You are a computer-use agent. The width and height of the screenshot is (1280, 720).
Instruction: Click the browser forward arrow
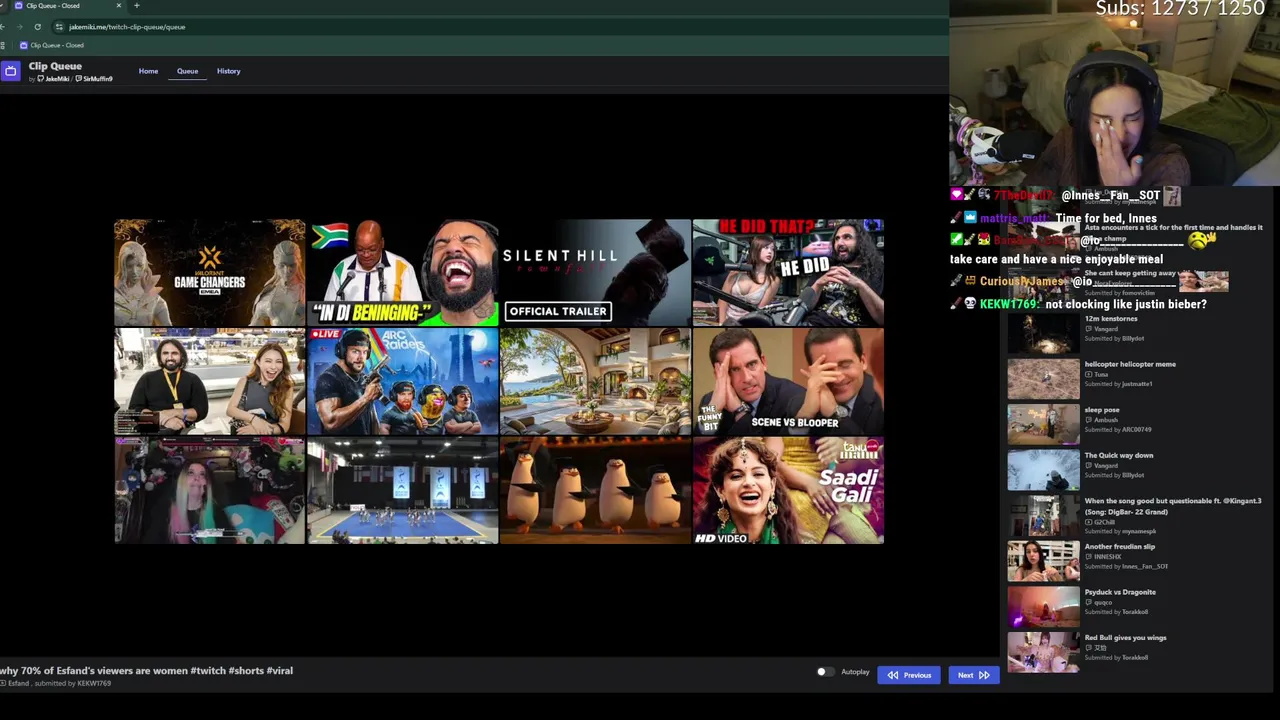click(x=19, y=27)
